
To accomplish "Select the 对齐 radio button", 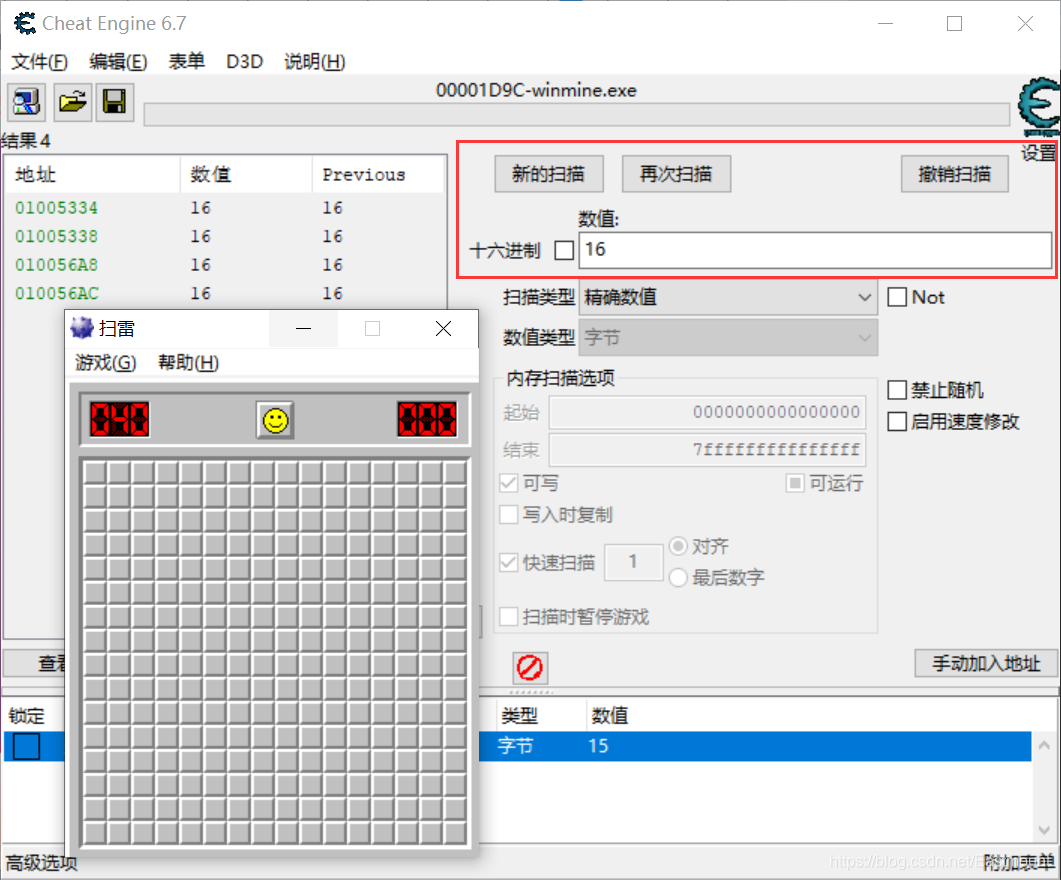I will coord(678,546).
